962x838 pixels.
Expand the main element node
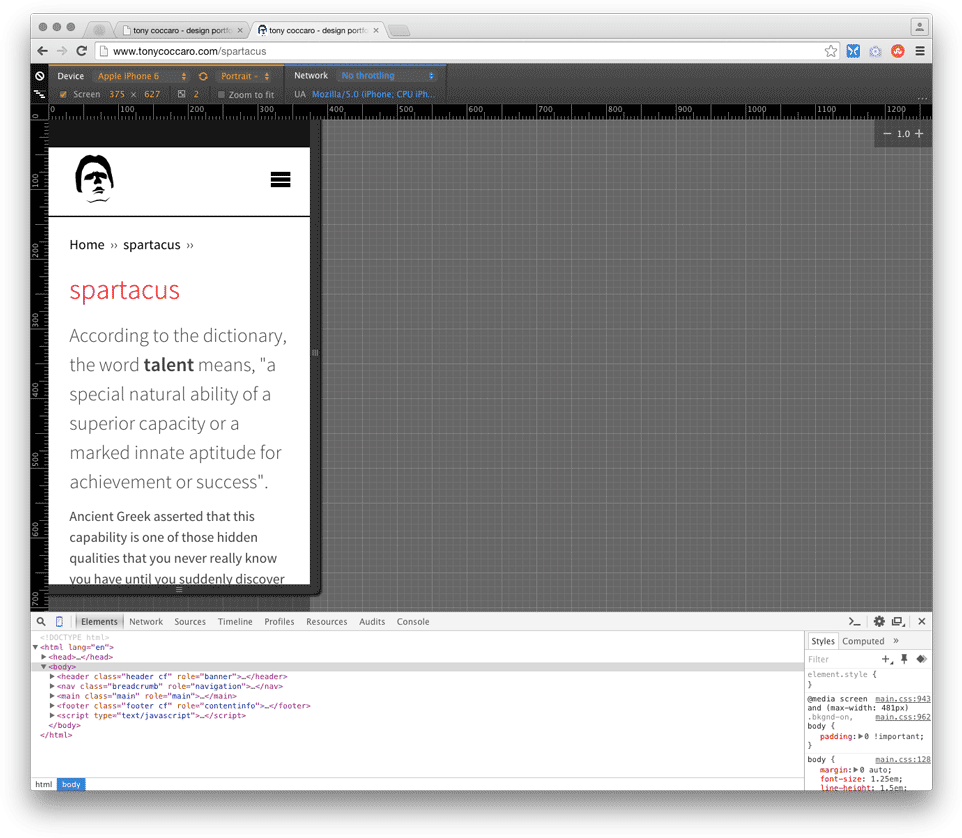click(52, 696)
